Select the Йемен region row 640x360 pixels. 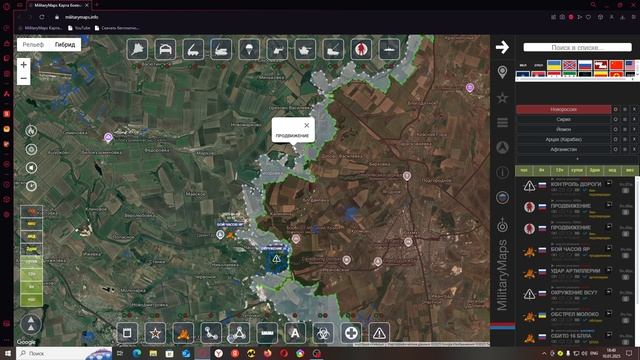pyautogui.click(x=564, y=129)
